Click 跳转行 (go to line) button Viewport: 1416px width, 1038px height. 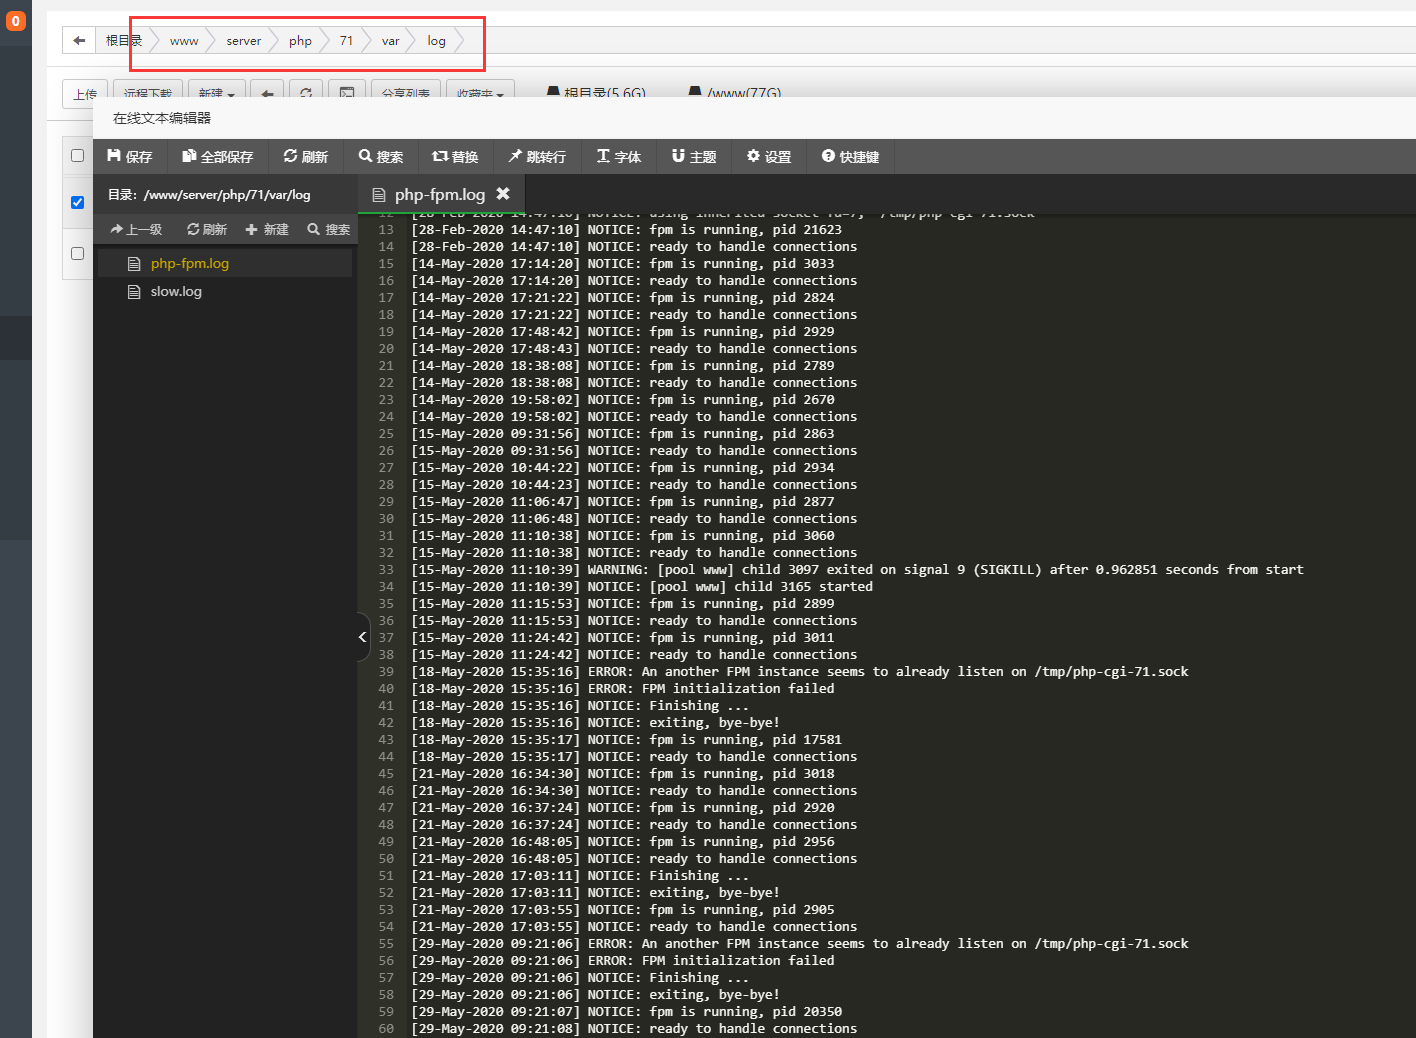coord(537,156)
